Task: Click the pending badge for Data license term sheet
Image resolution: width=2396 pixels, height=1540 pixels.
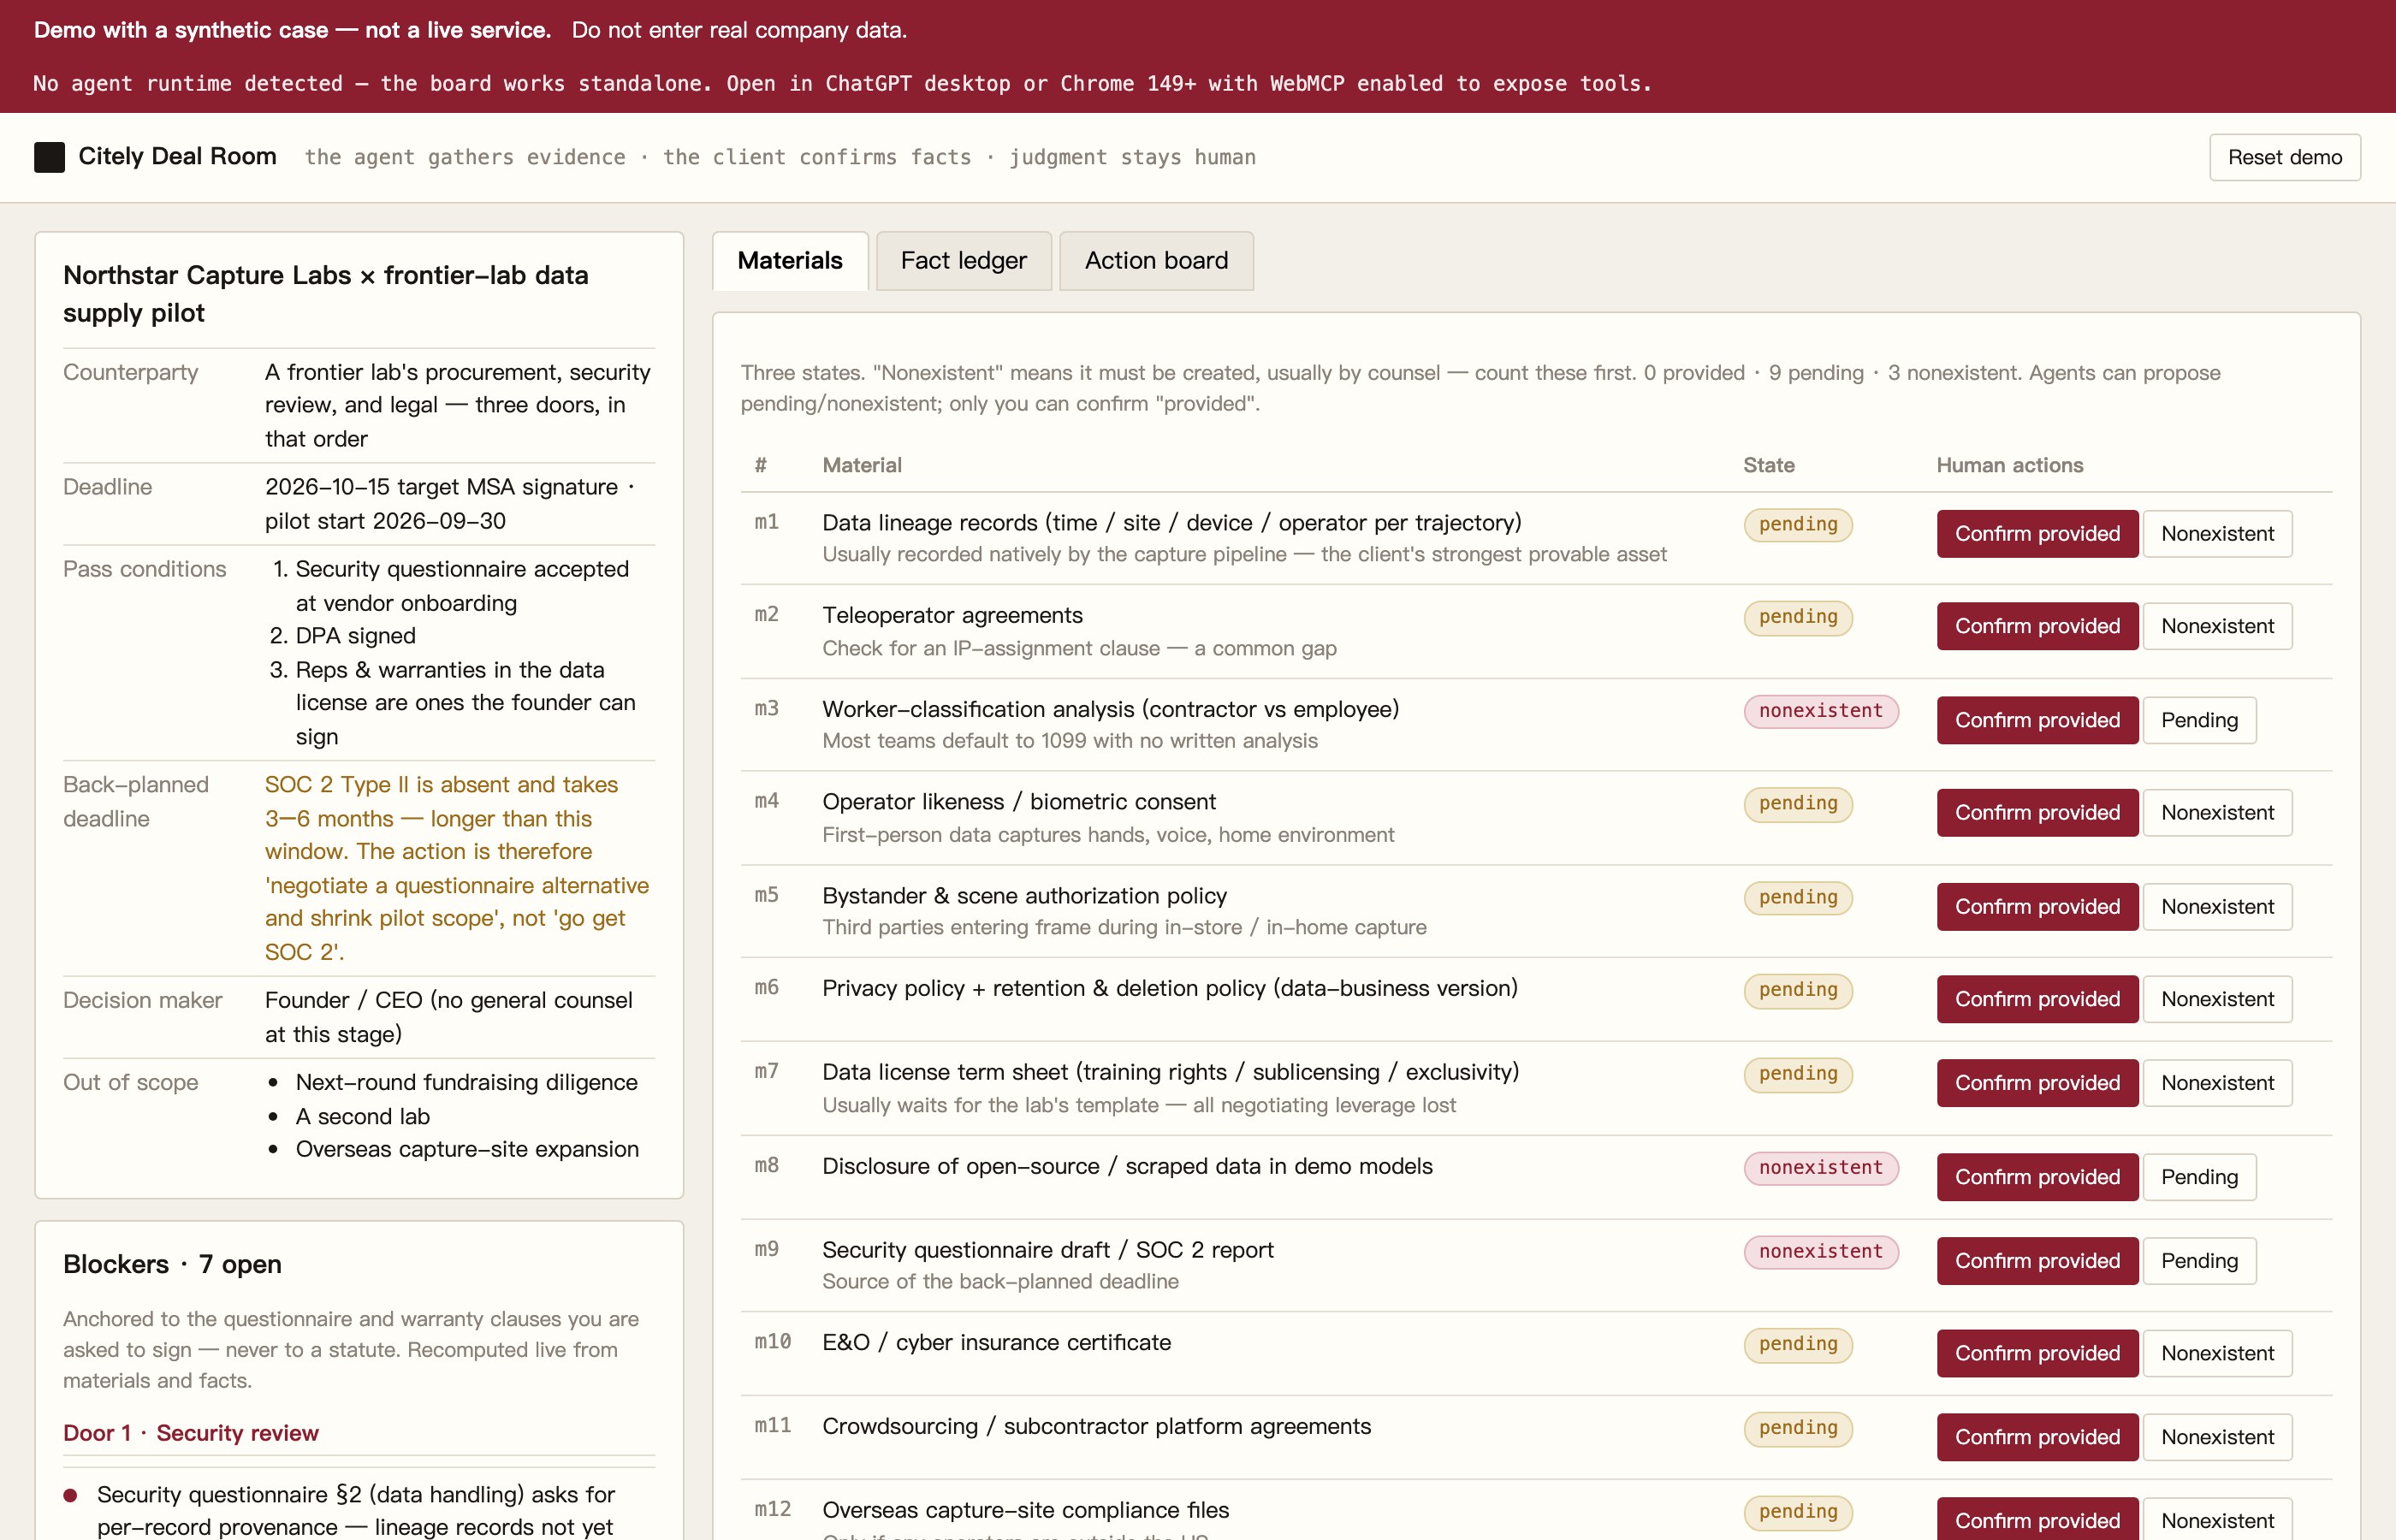Action: coord(1798,1074)
